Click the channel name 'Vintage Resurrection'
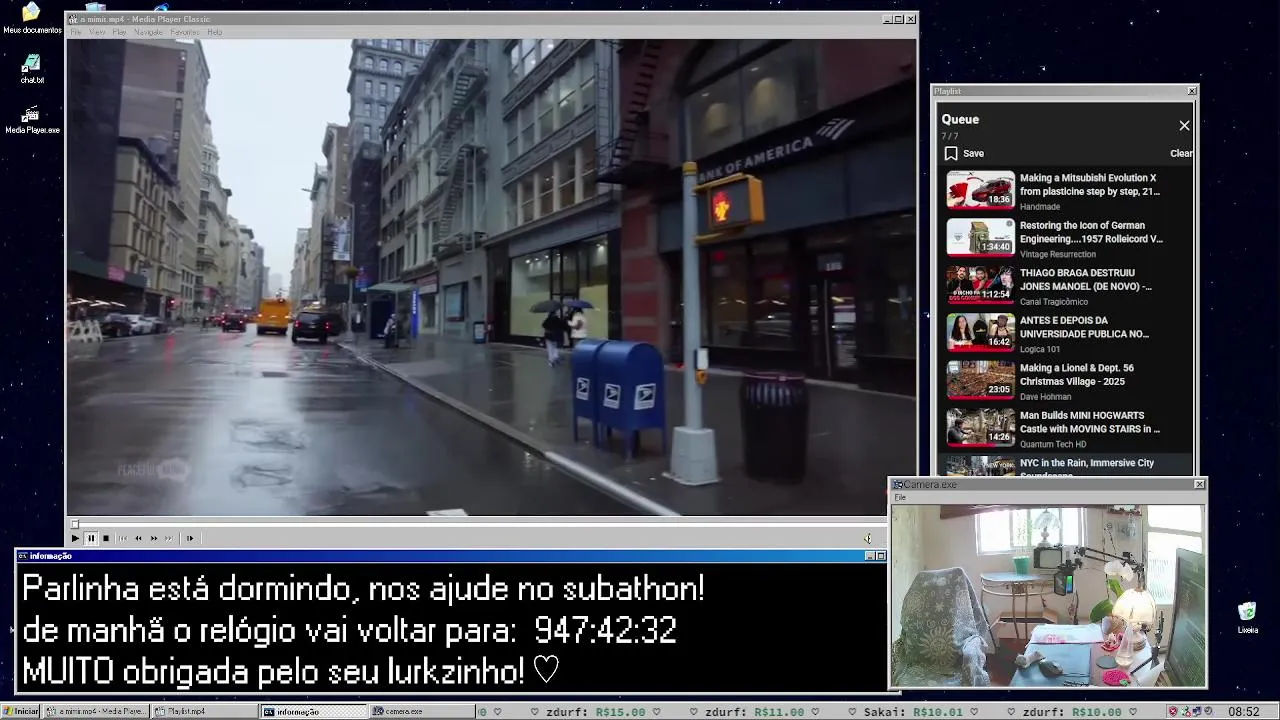 pos(1060,254)
